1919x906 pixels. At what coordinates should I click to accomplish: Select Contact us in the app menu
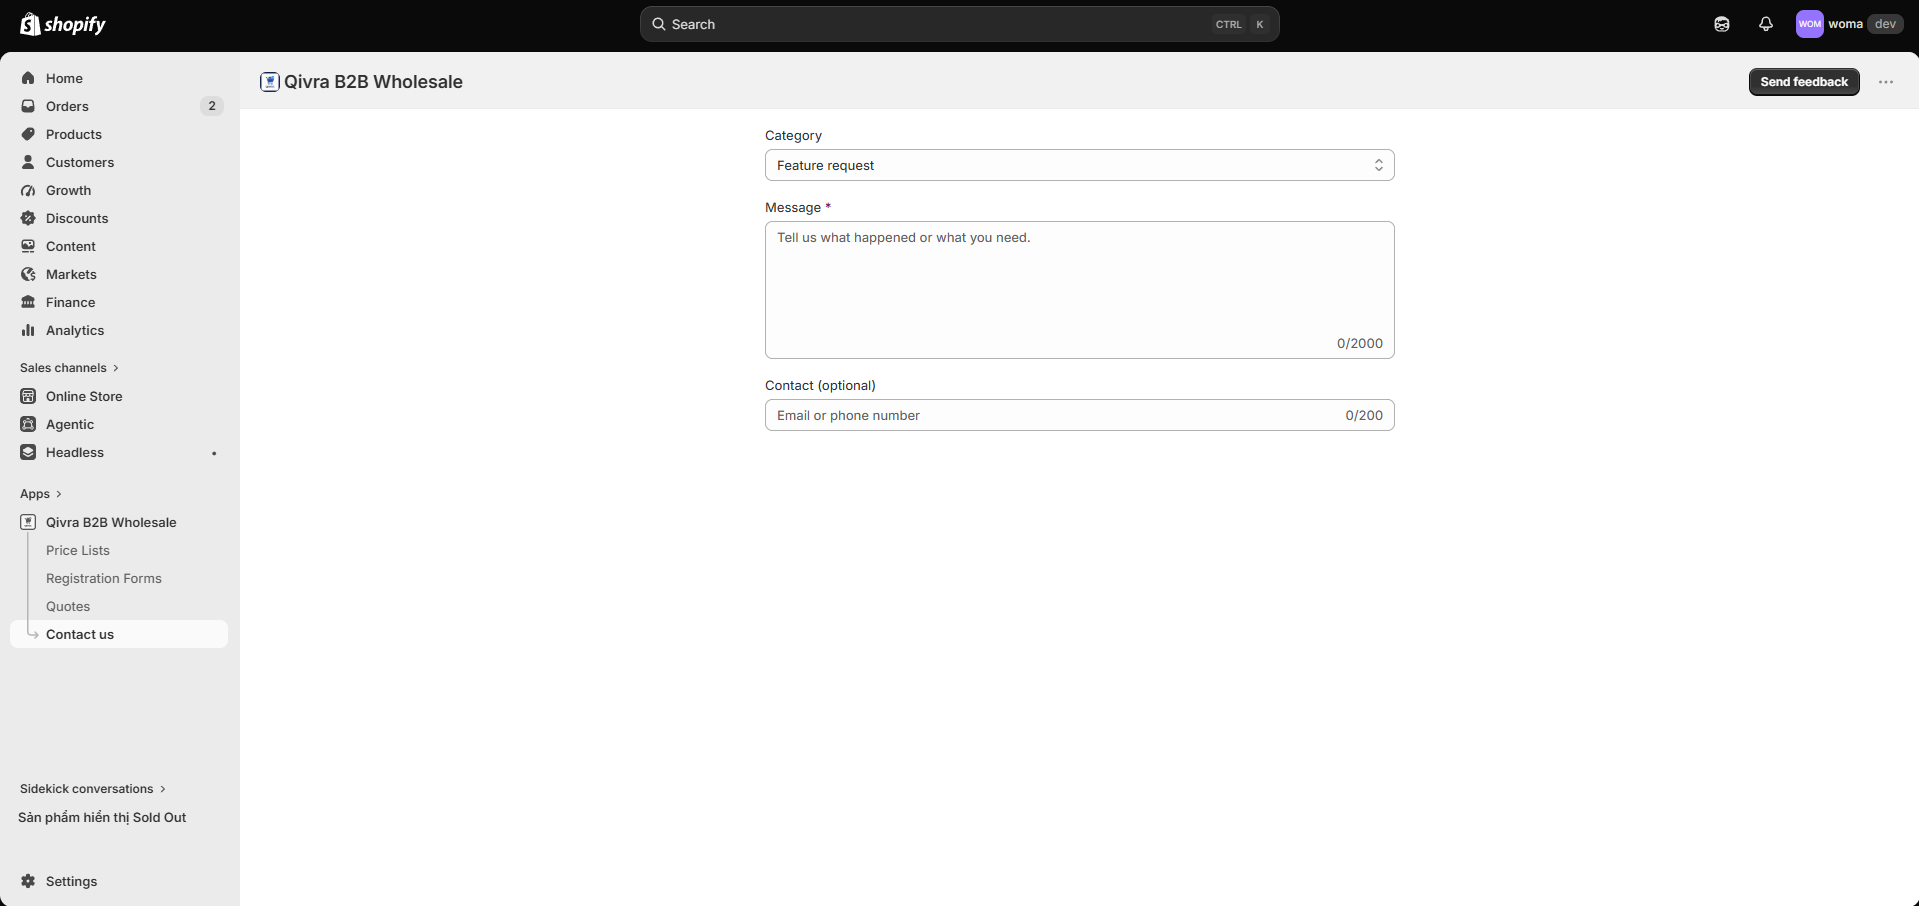click(x=119, y=634)
